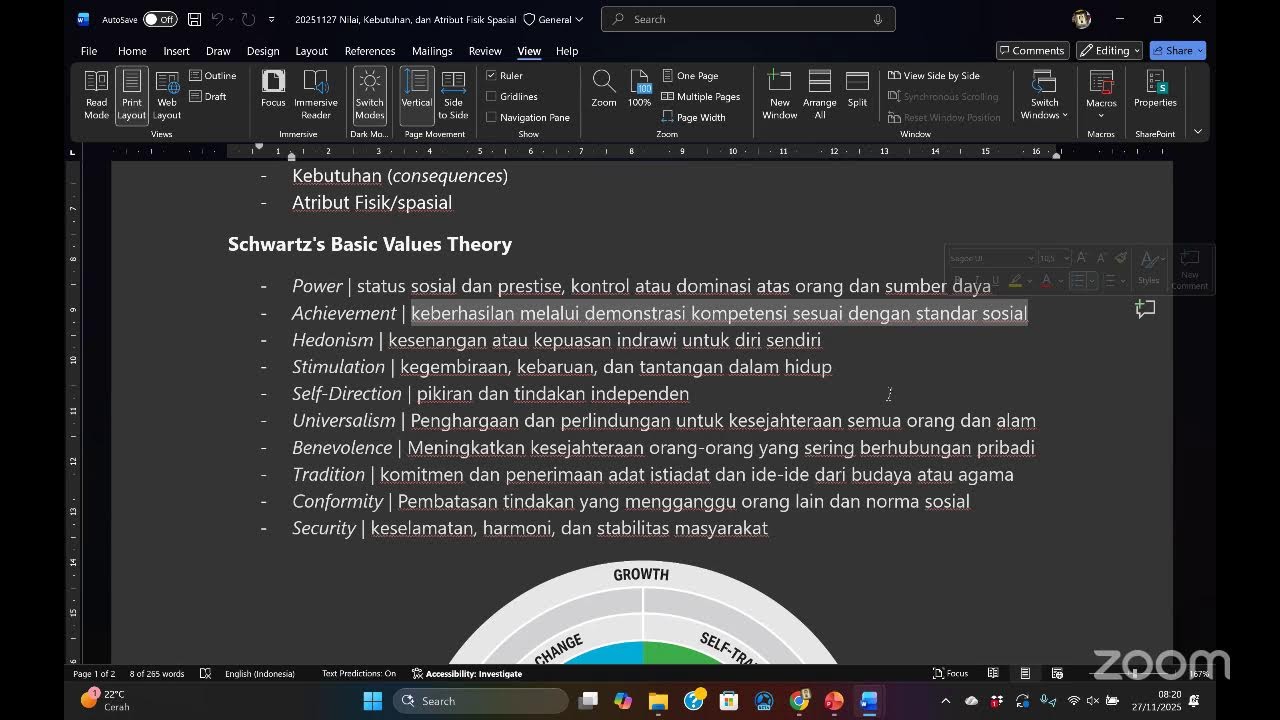Open Microsoft Store from the taskbar

pos(729,701)
